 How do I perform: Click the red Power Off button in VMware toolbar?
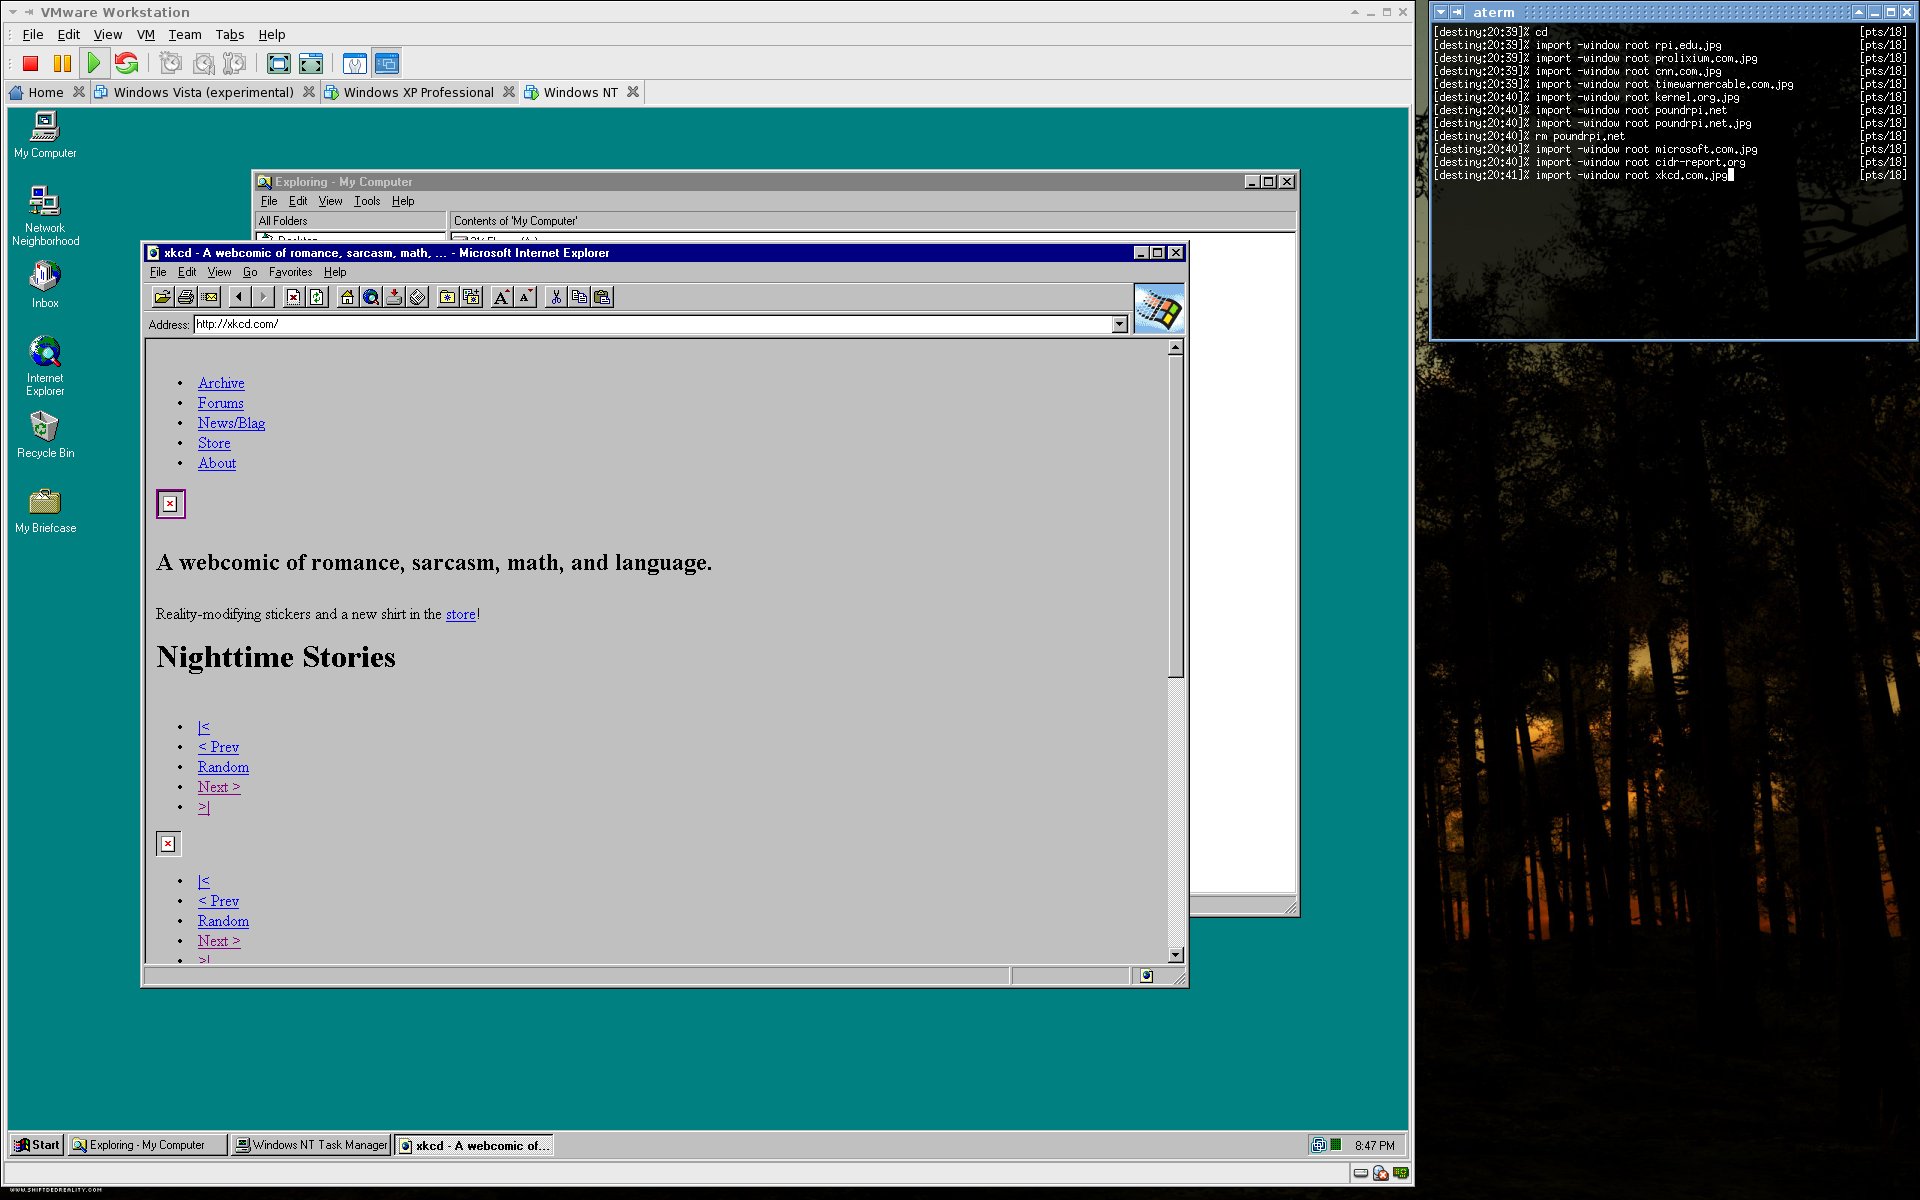pos(31,64)
